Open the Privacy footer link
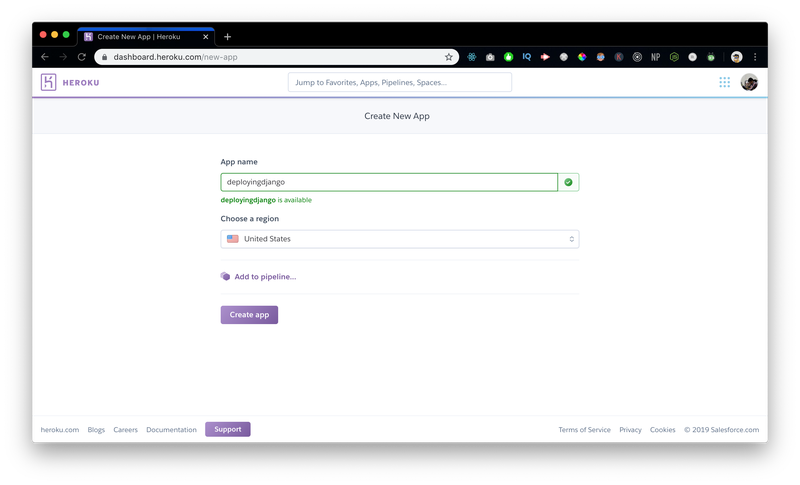 pyautogui.click(x=630, y=430)
